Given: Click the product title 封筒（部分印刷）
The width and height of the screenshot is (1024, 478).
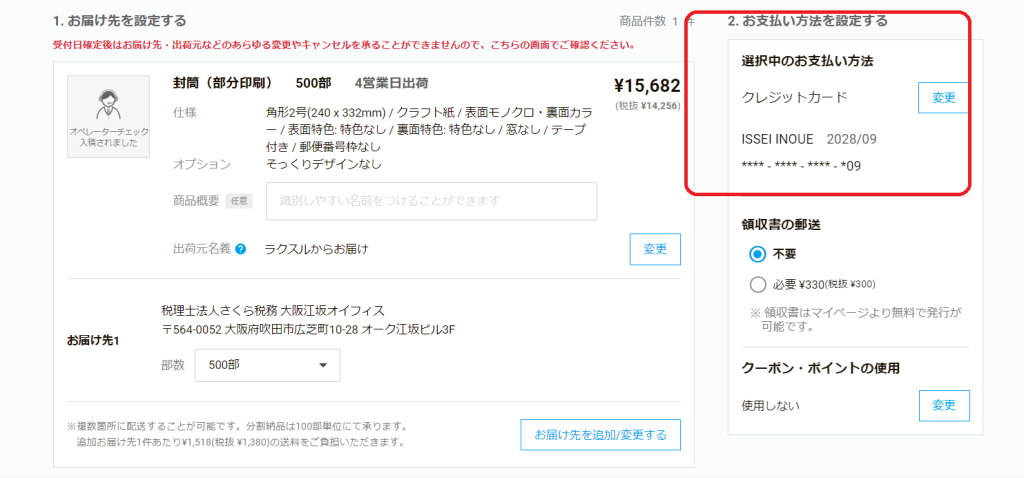Looking at the screenshot, I should (x=227, y=83).
